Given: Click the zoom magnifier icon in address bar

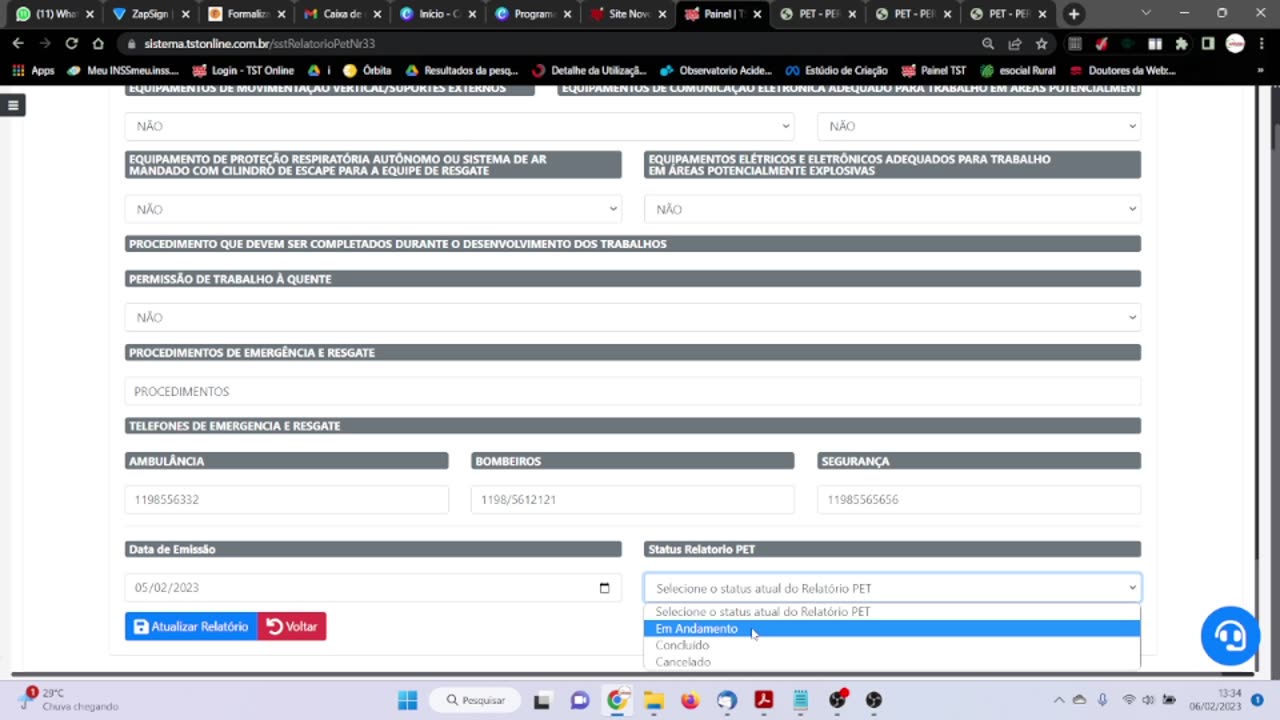Looking at the screenshot, I should (988, 44).
